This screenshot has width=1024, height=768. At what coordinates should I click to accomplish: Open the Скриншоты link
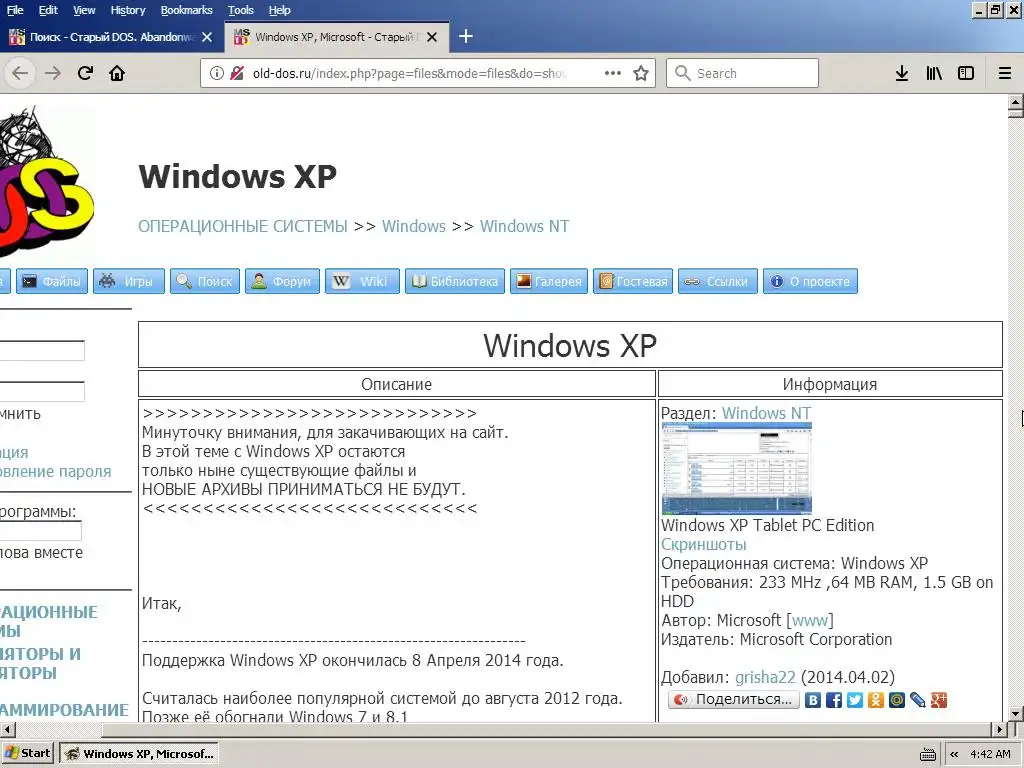(x=703, y=545)
